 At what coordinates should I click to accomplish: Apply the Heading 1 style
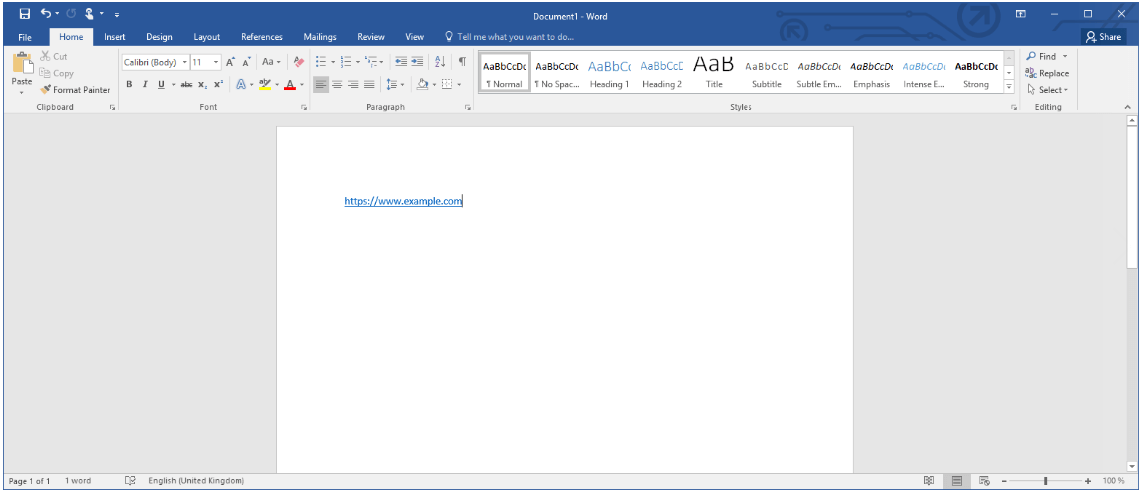tap(610, 72)
